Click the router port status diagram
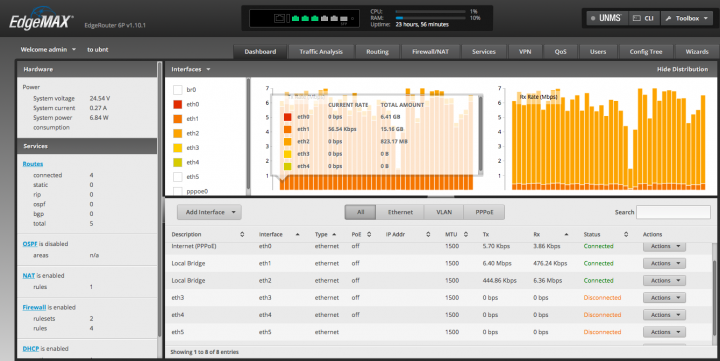The height and width of the screenshot is (361, 720). (304, 18)
